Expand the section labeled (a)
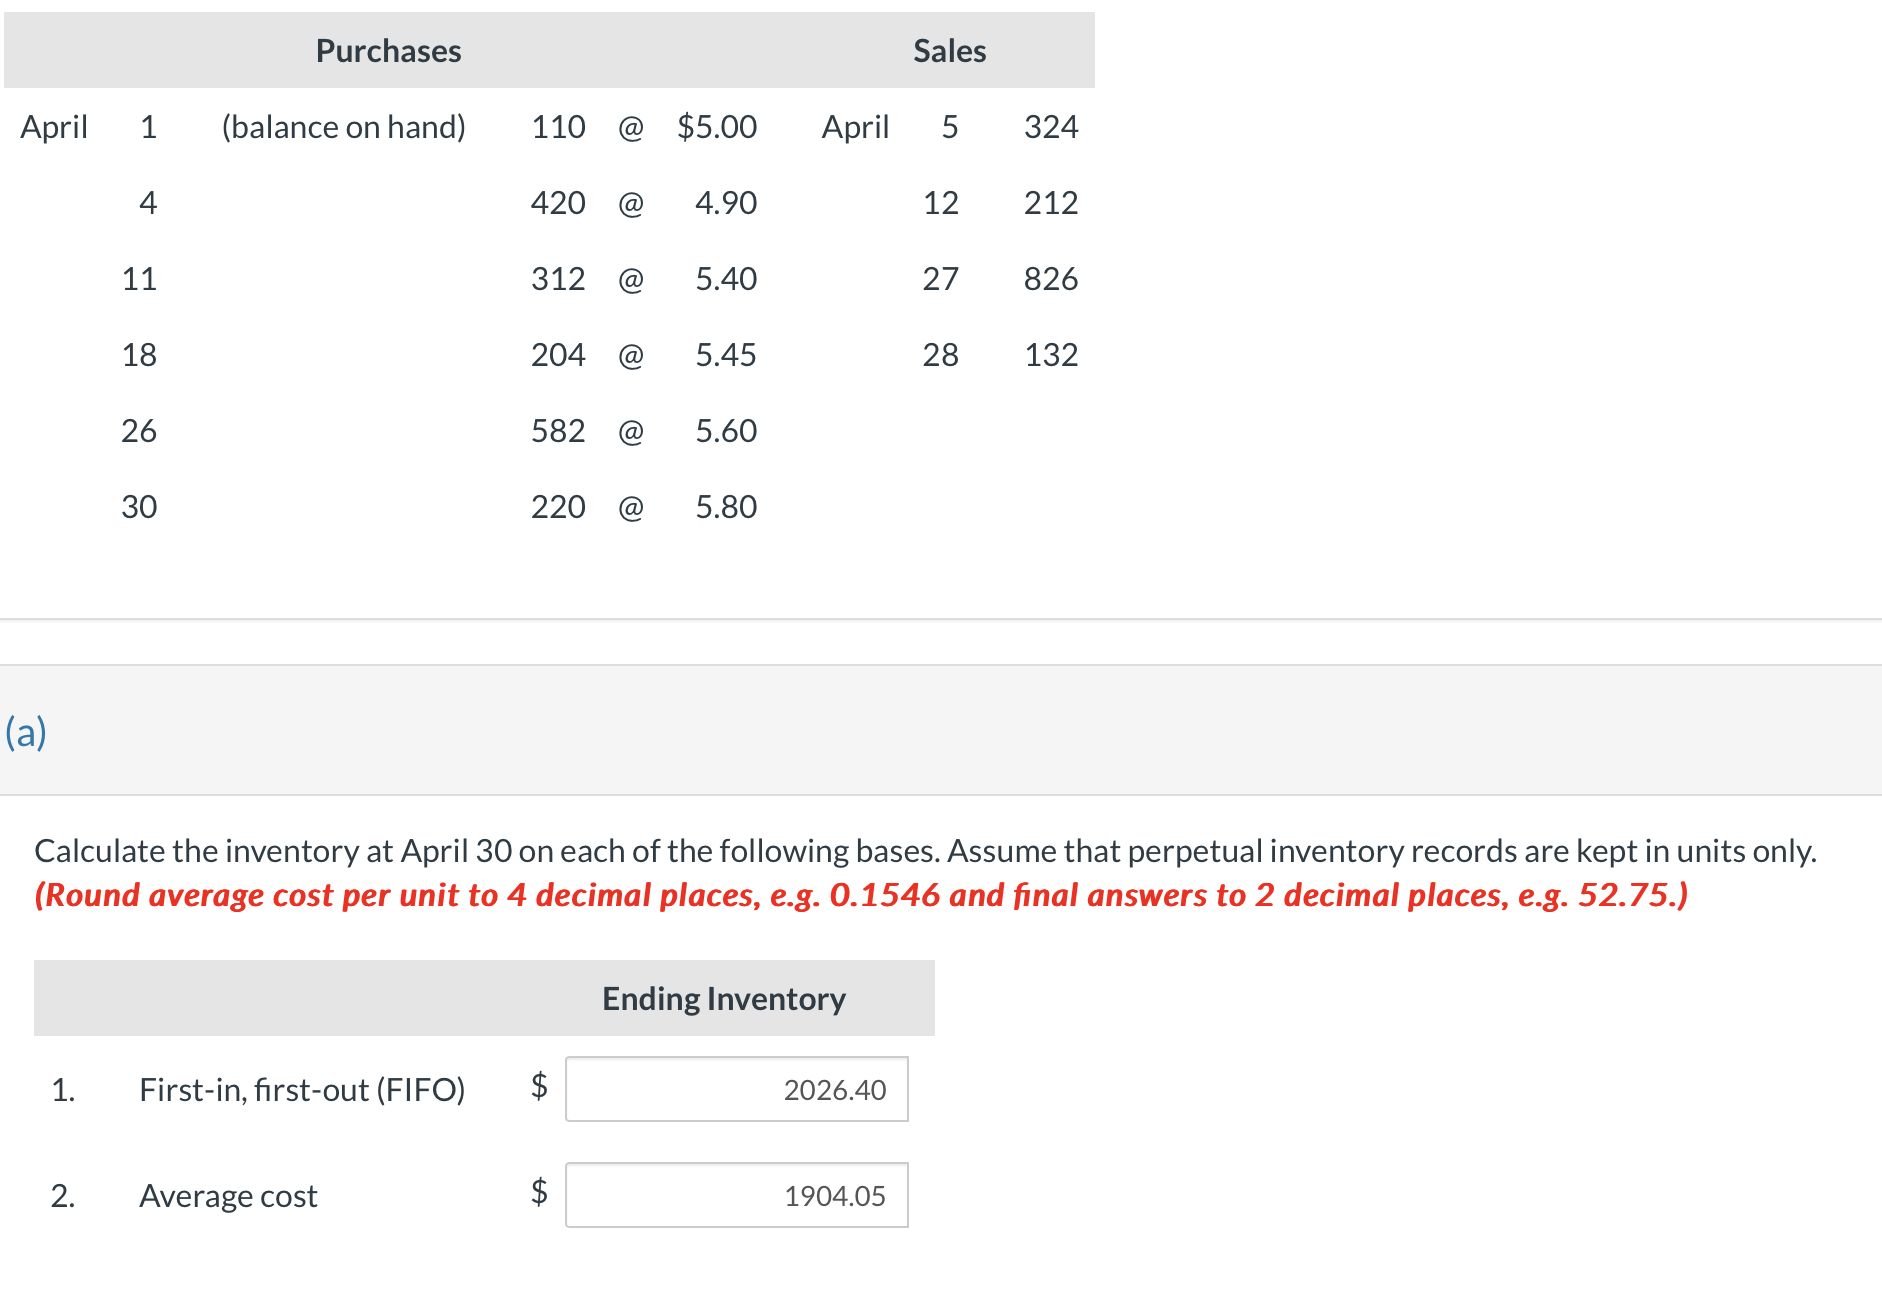This screenshot has width=1882, height=1290. 26,731
